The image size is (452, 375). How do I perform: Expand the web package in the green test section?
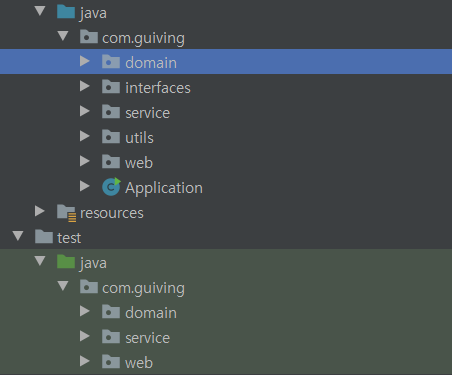85,361
